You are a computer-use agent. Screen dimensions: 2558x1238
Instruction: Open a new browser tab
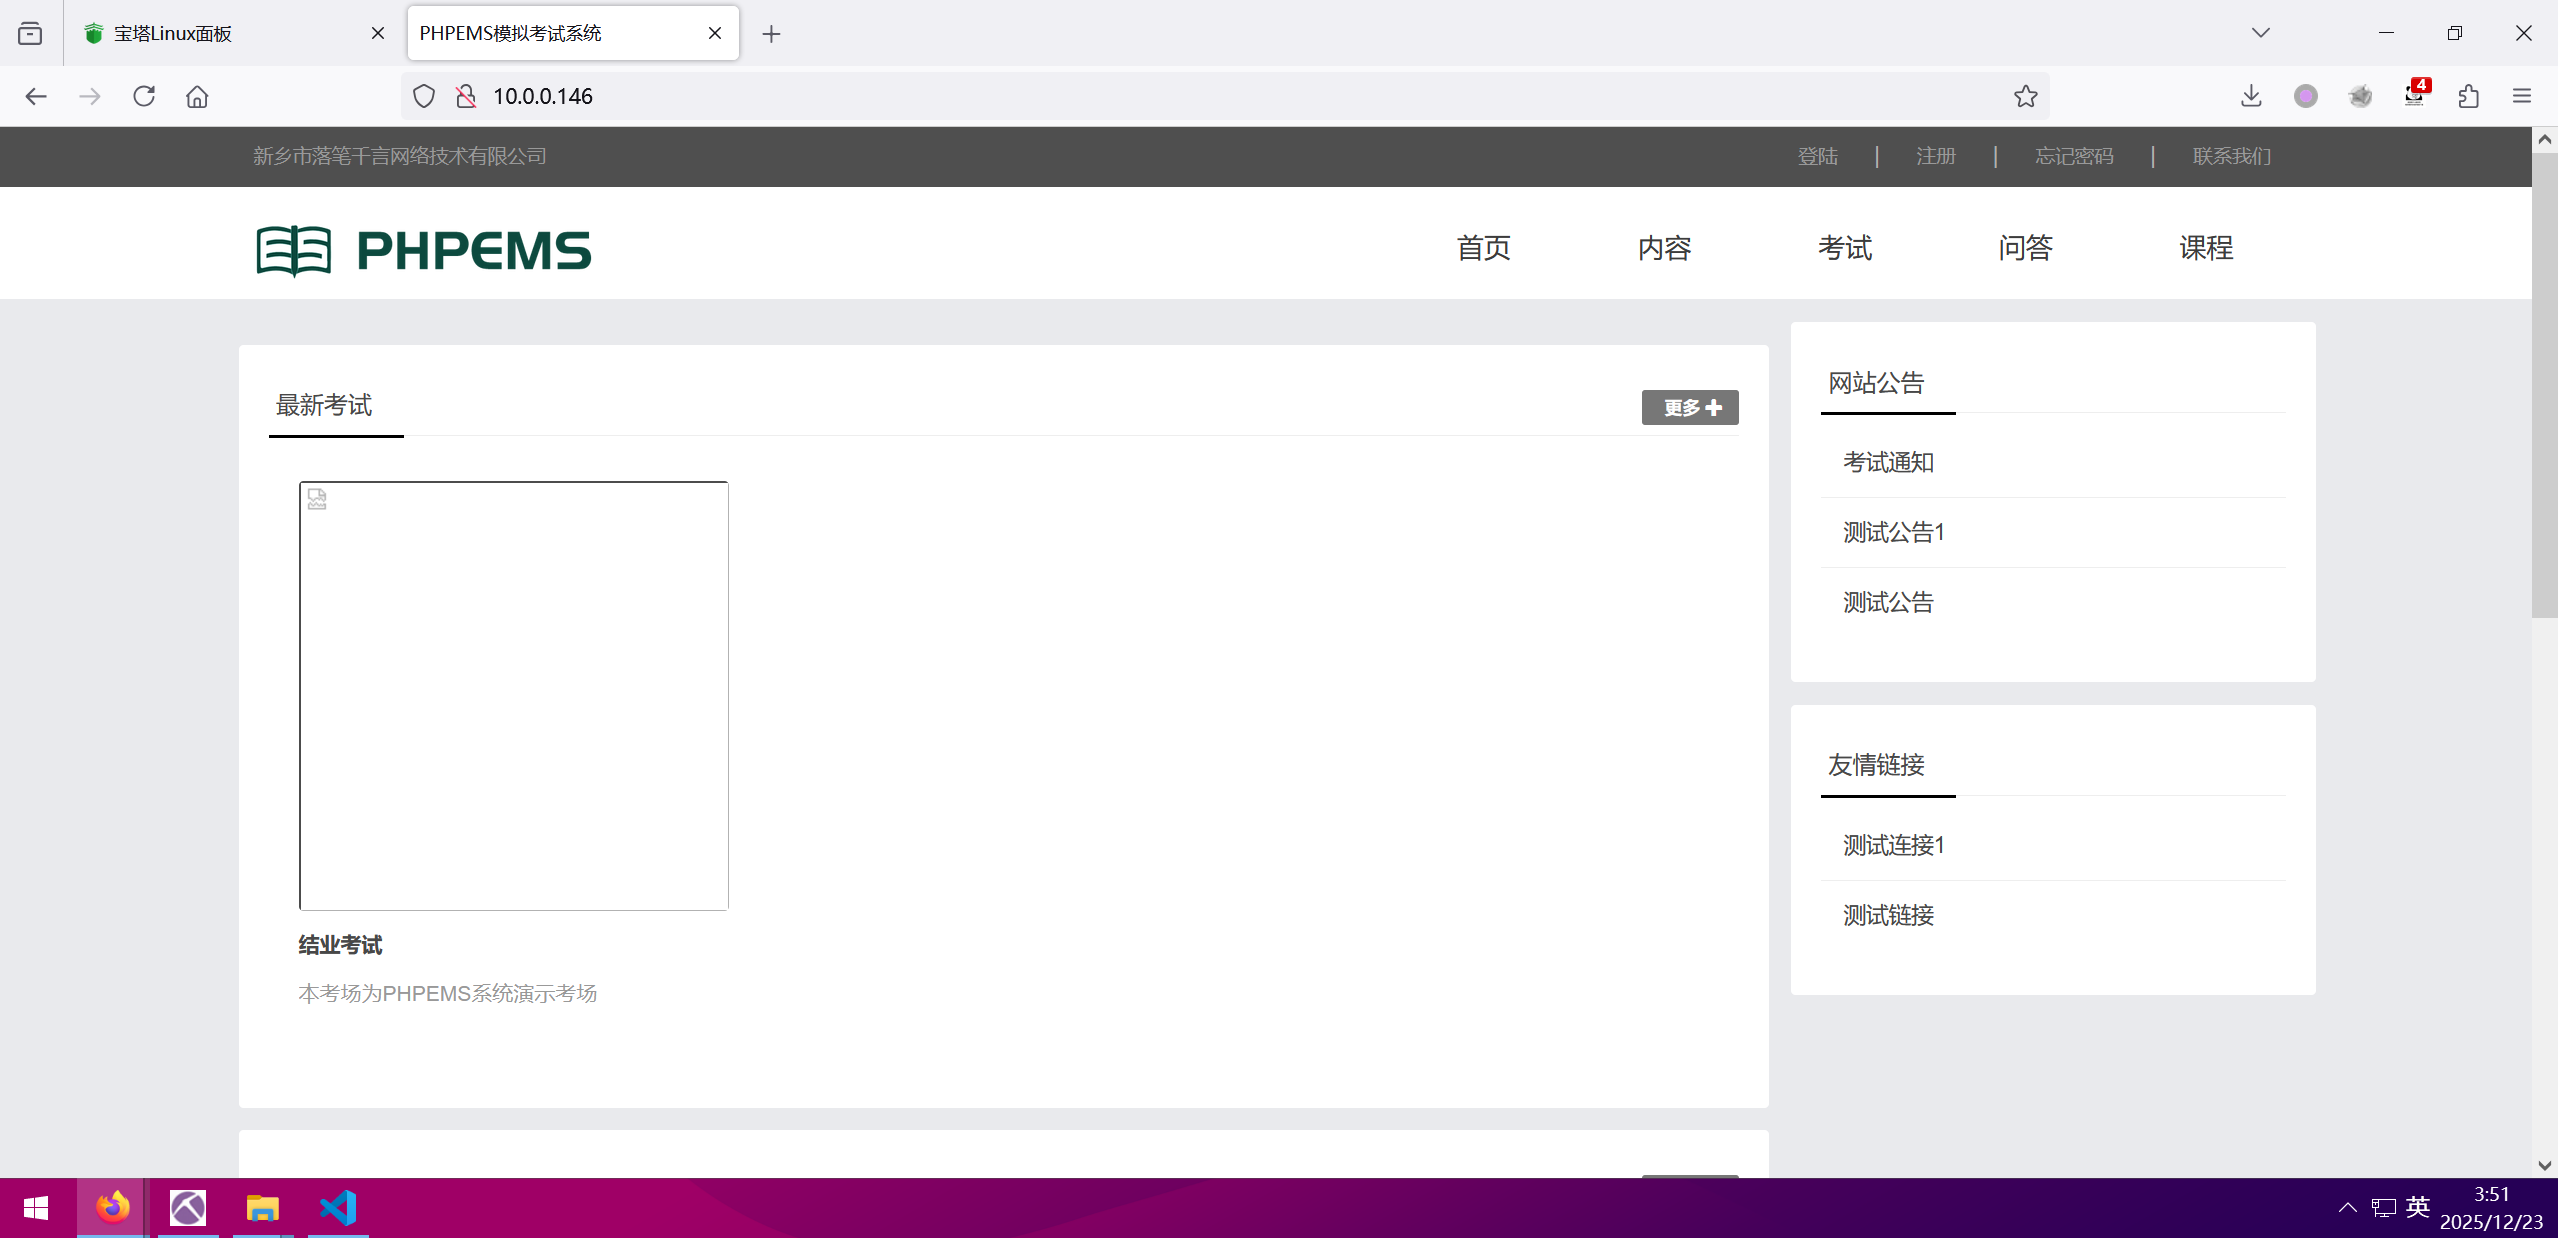[771, 34]
